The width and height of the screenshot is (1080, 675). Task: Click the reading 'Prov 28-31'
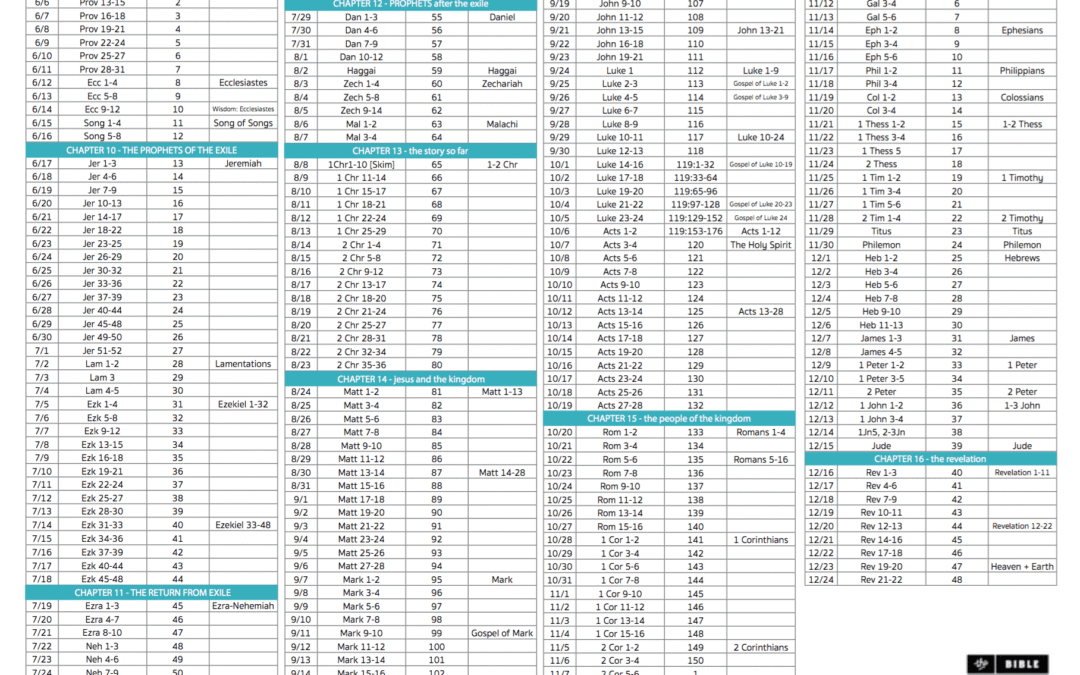click(x=102, y=70)
